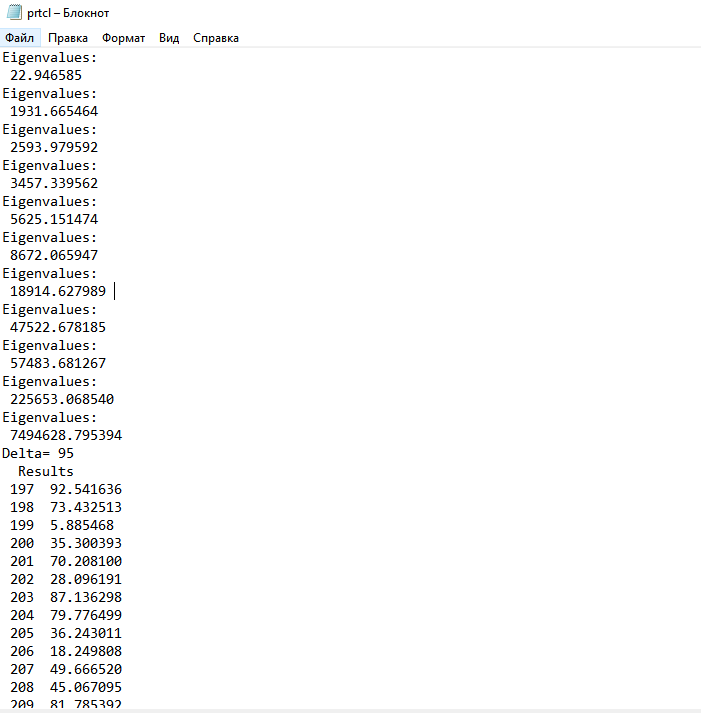Set cursor at value 2593.979592
Image resolution: width=701 pixels, height=713 pixels.
(54, 147)
